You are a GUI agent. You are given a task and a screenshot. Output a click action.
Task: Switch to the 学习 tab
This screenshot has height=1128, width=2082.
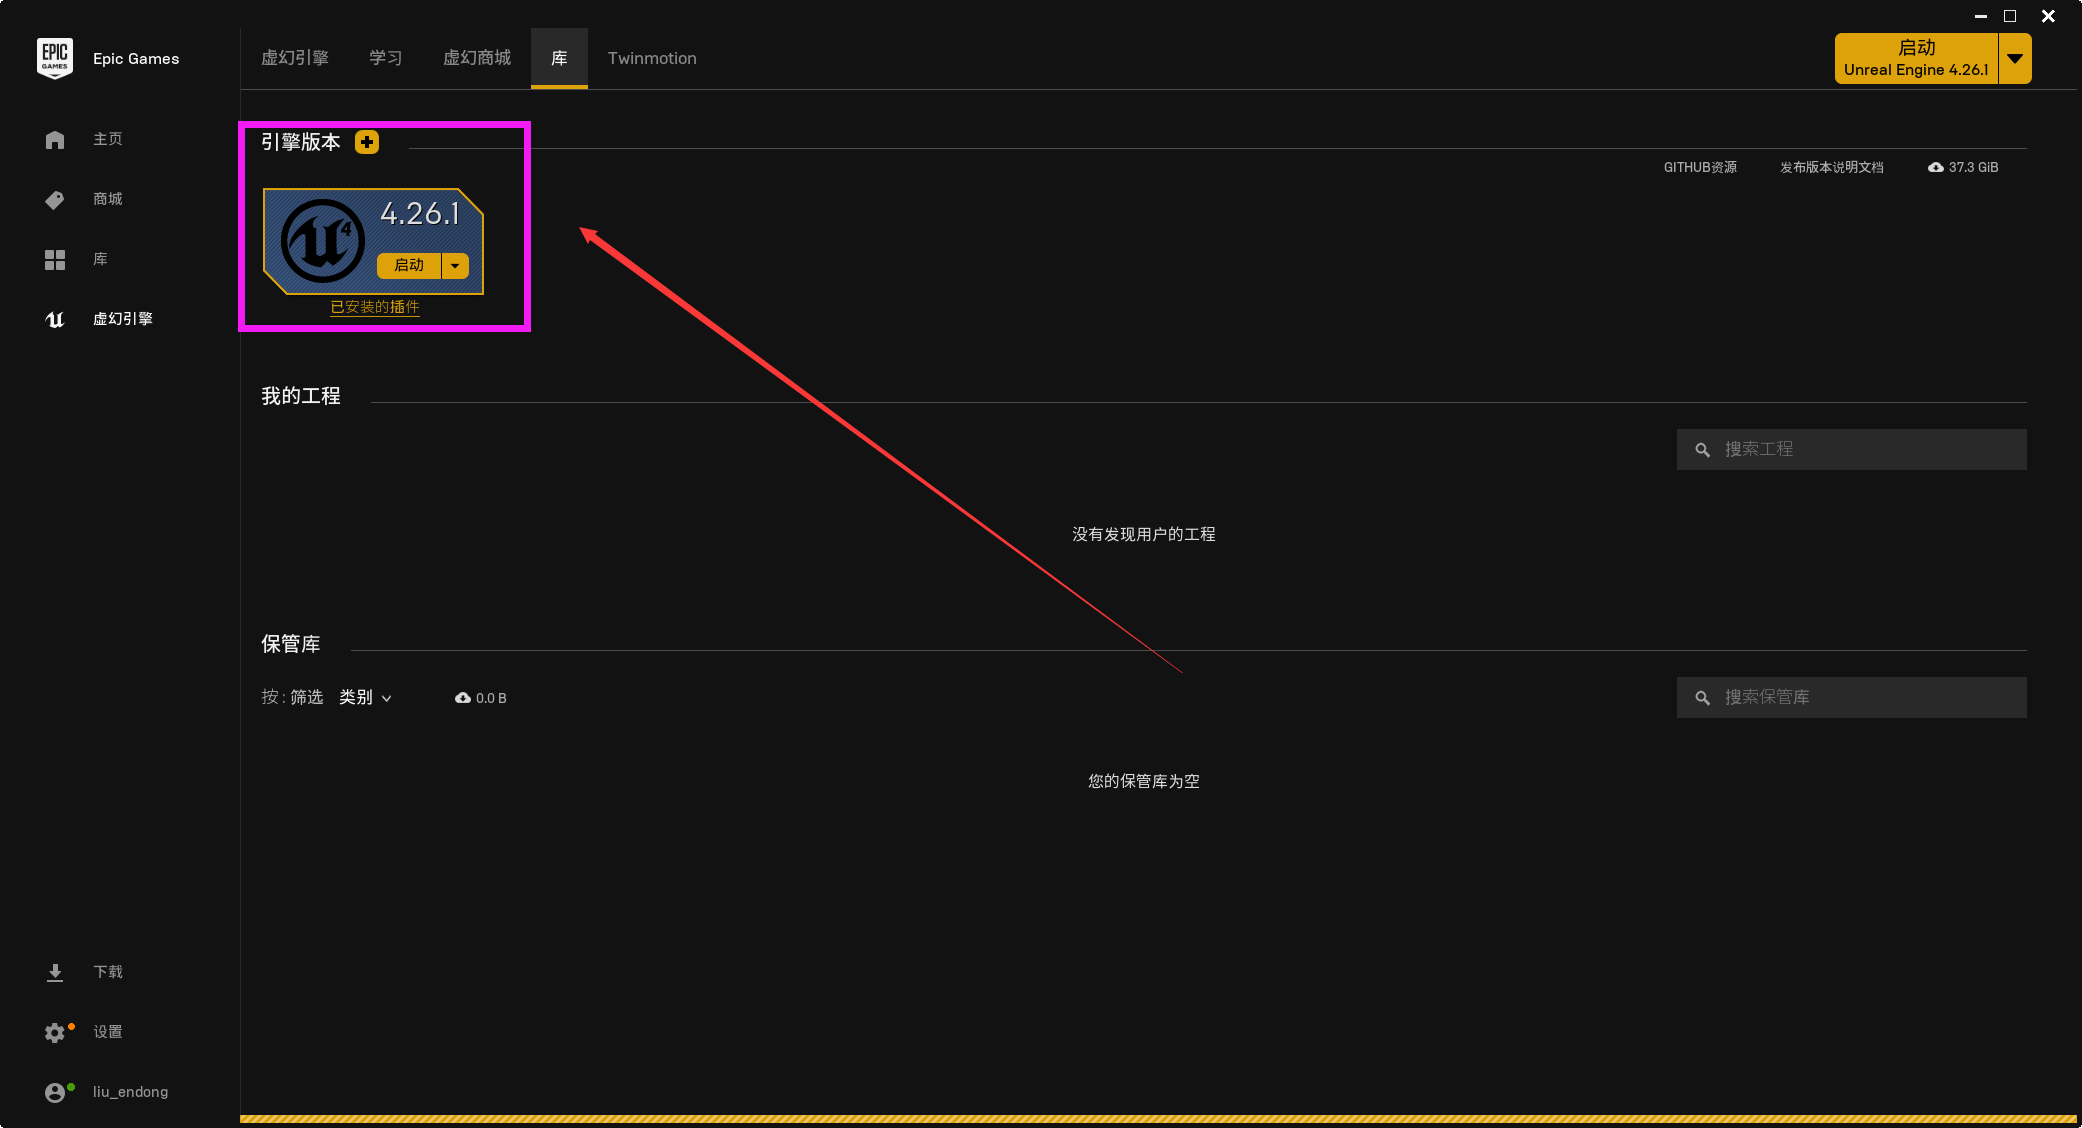click(x=386, y=58)
